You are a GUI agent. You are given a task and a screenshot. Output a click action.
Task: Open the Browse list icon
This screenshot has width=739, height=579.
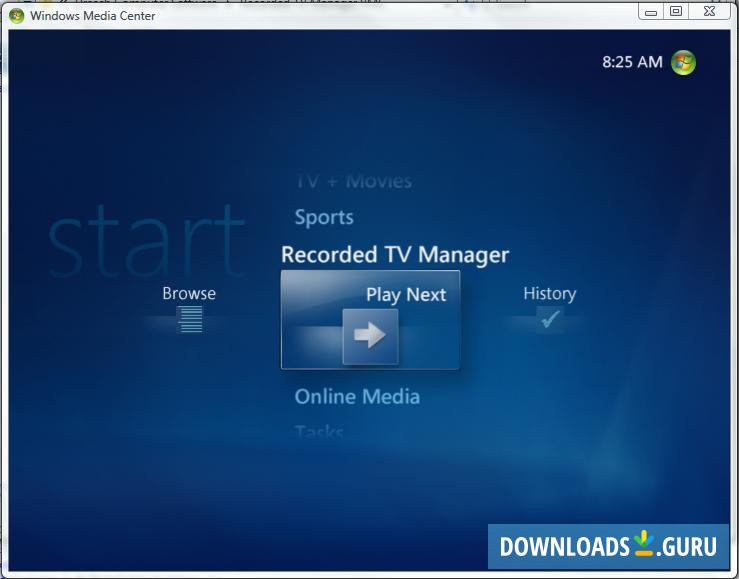[190, 319]
